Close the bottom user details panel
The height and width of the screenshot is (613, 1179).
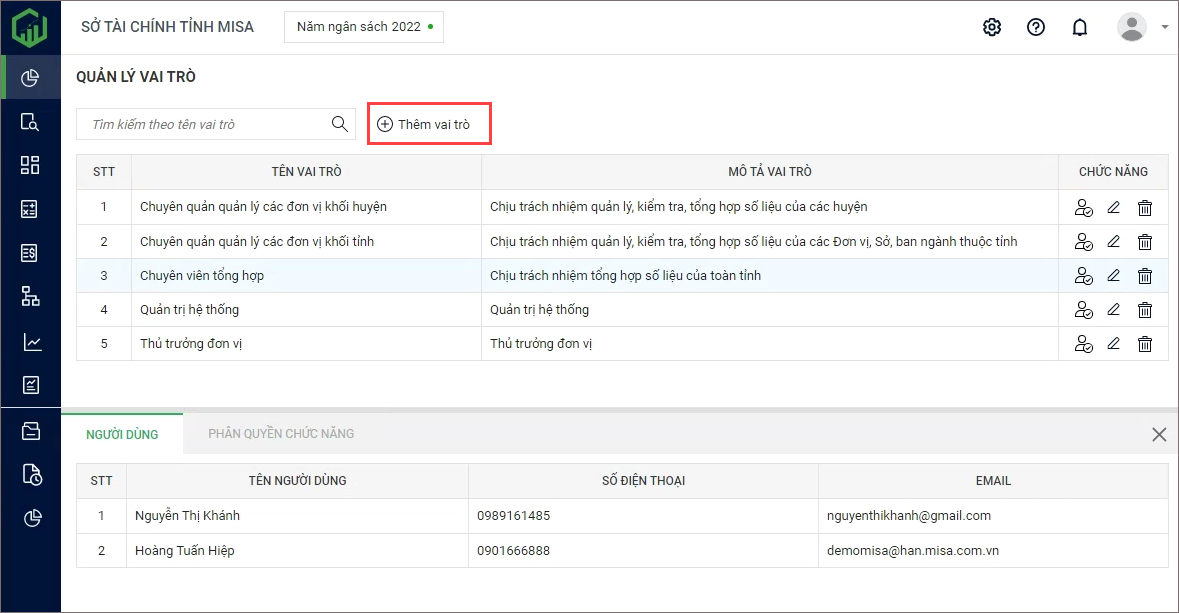1159,434
